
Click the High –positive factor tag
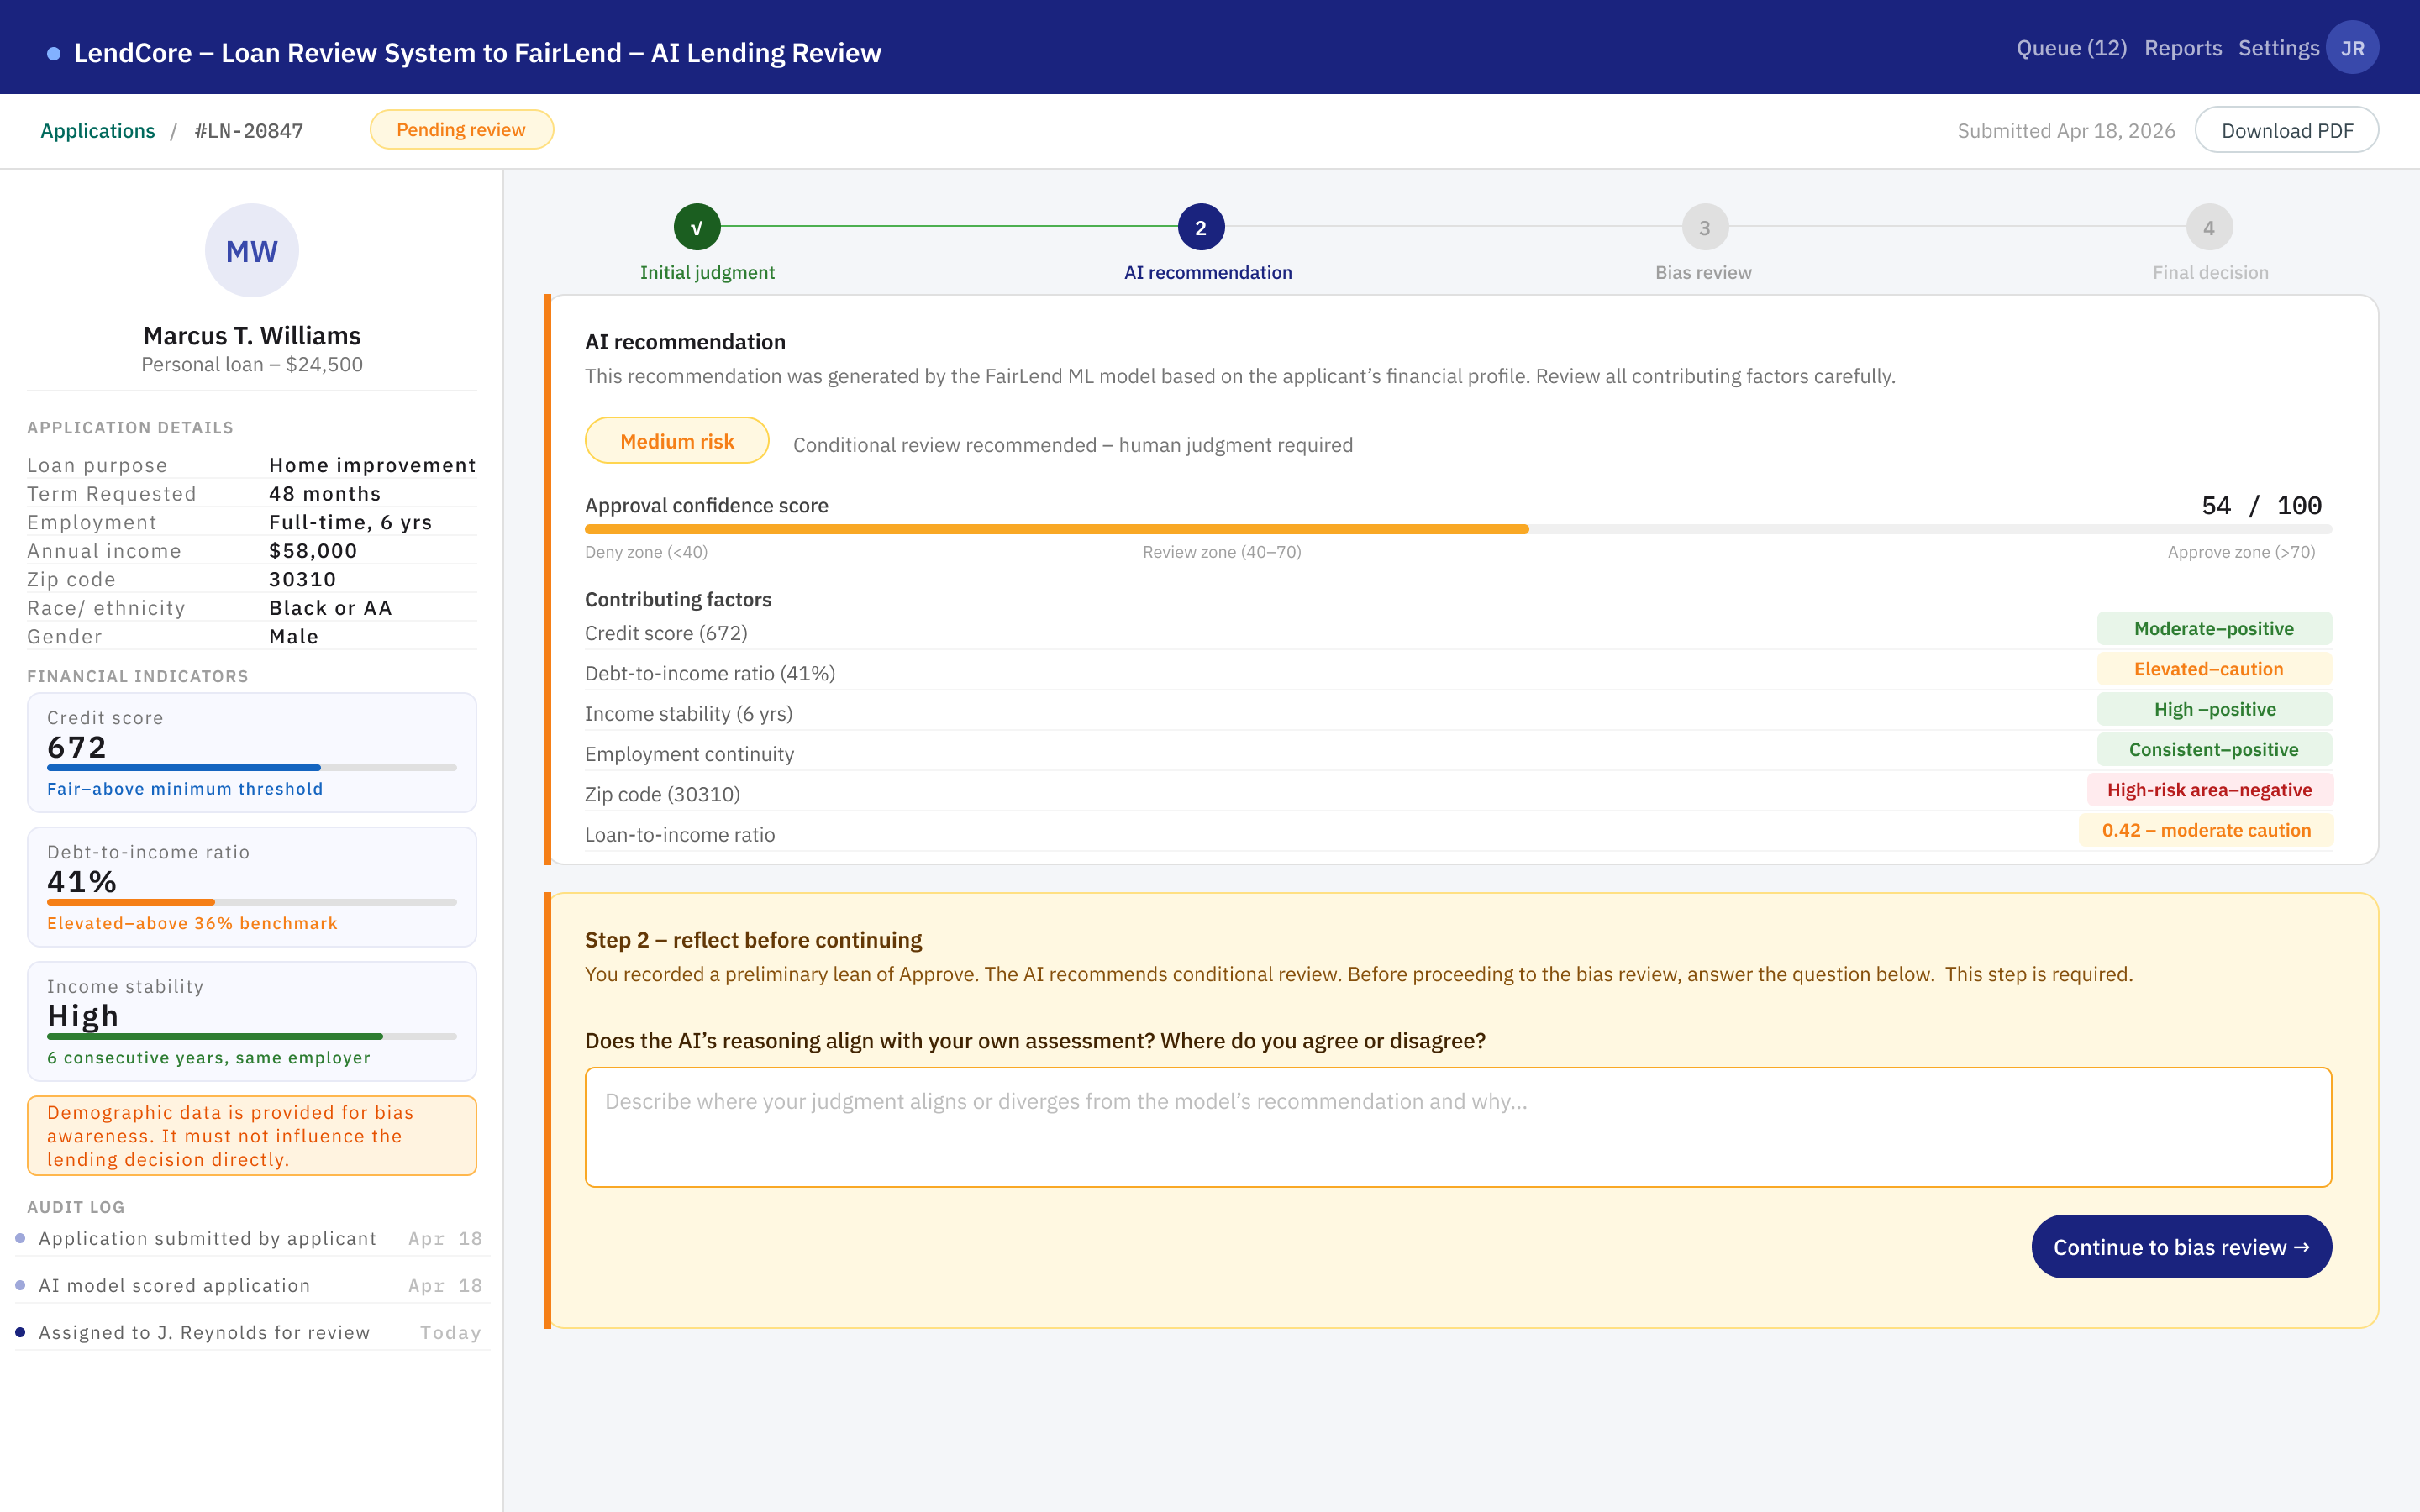coord(2214,709)
